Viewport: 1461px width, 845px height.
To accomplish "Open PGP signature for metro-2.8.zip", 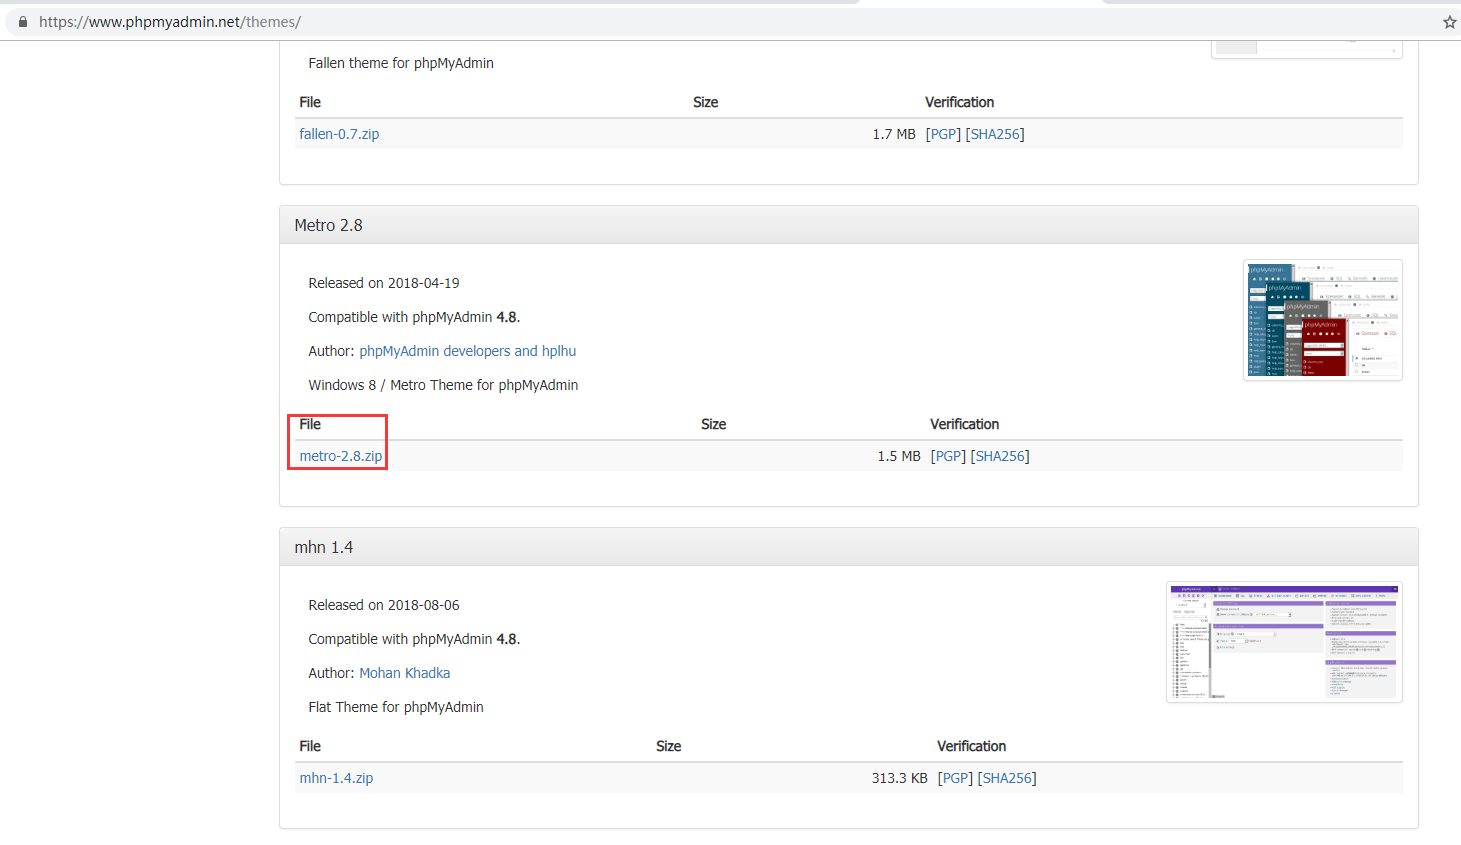I will (948, 456).
